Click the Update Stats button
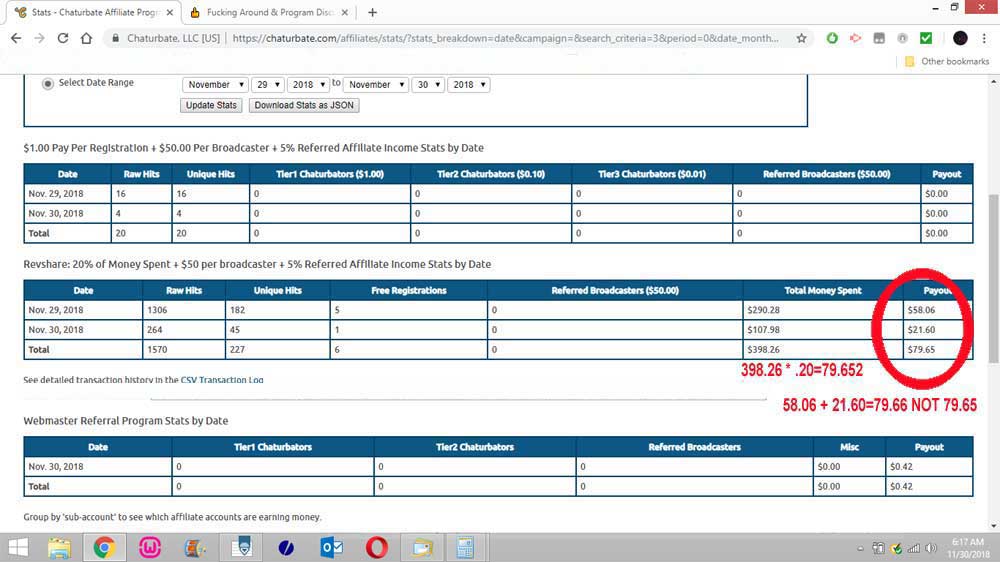1000x562 pixels. coord(211,105)
